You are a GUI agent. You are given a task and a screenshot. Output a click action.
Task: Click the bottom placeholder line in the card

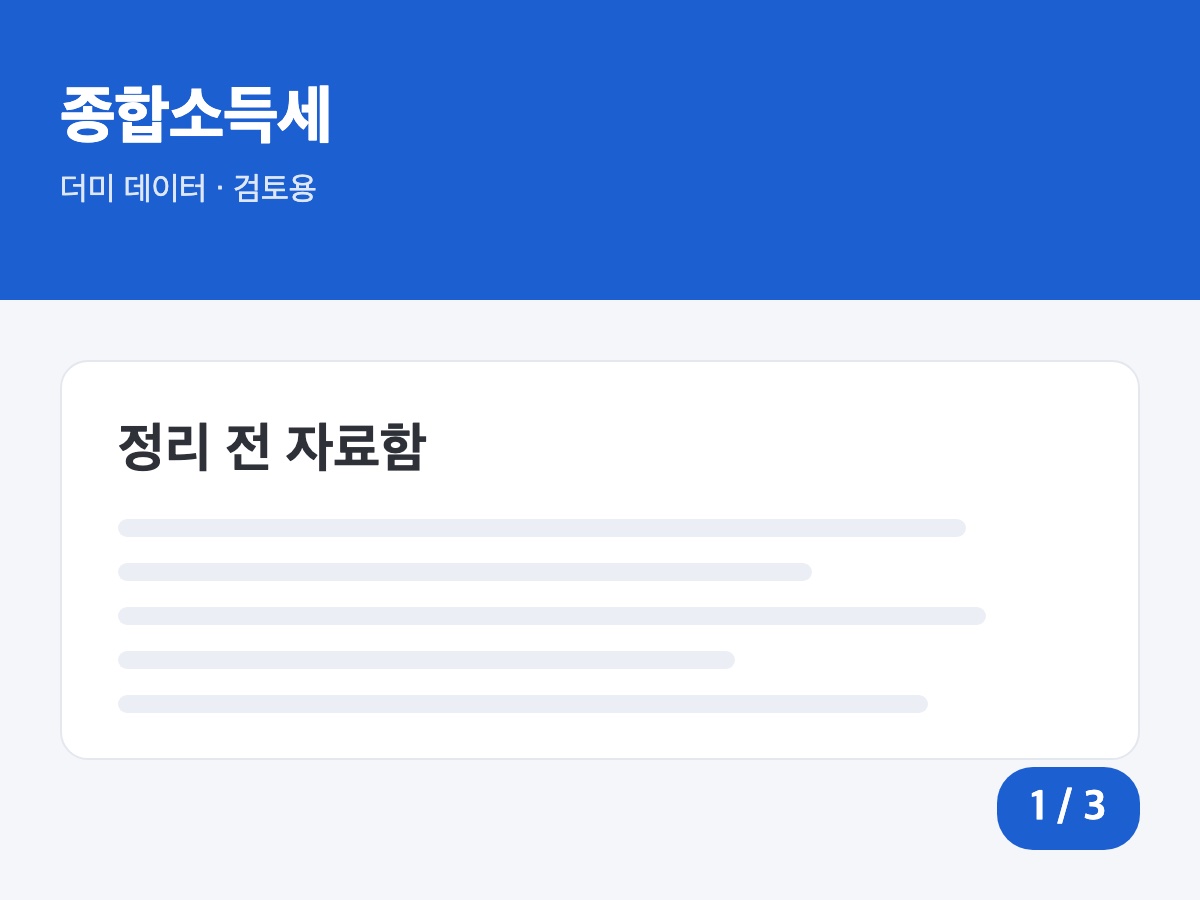523,704
